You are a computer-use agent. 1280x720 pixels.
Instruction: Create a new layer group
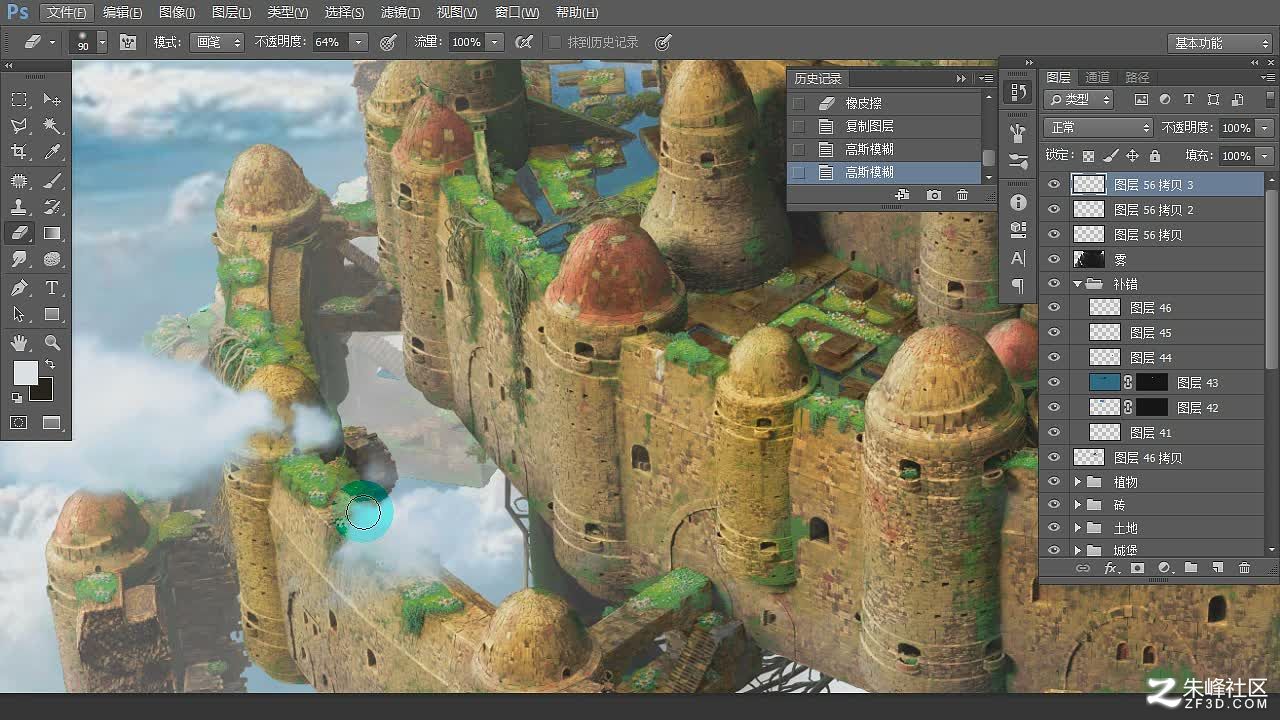[x=1191, y=568]
